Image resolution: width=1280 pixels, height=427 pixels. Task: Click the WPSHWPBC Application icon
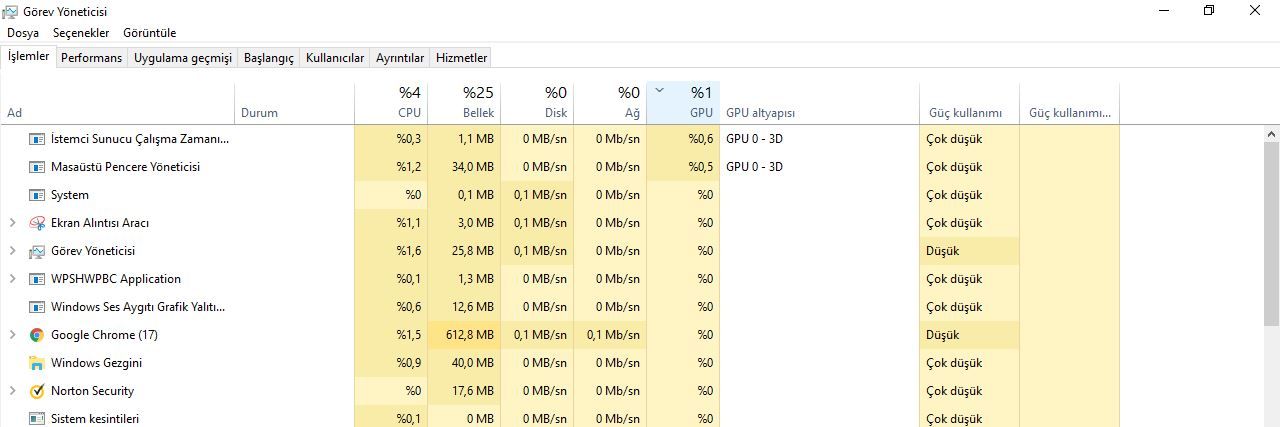point(37,279)
